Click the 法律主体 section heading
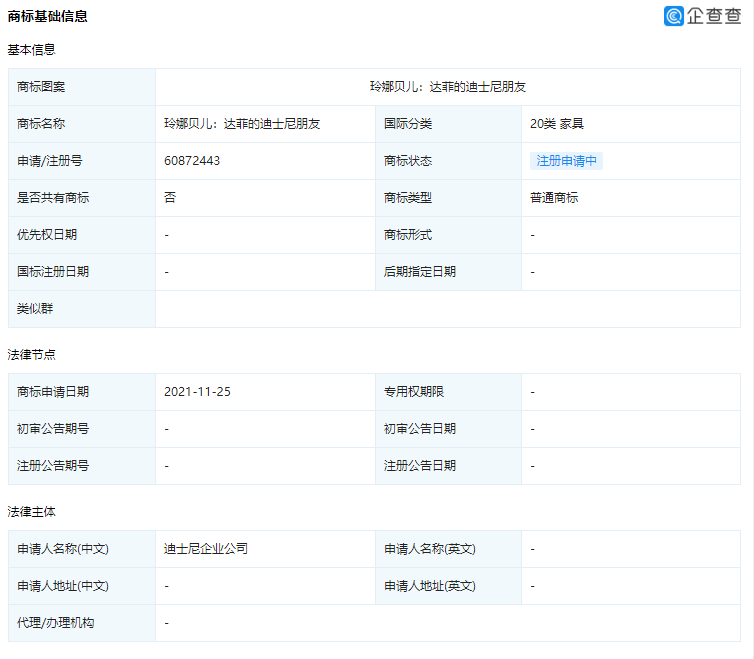The image size is (754, 659). tap(32, 512)
